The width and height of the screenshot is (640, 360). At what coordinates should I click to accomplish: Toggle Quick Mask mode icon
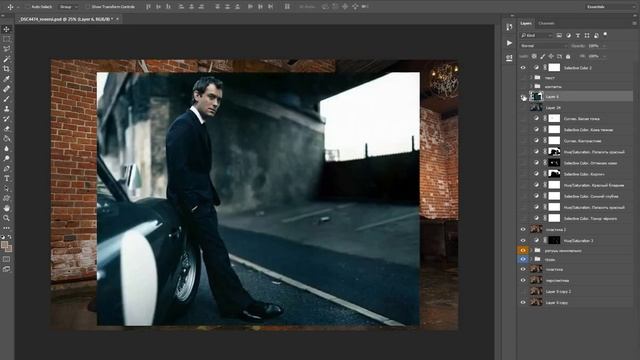click(7, 259)
